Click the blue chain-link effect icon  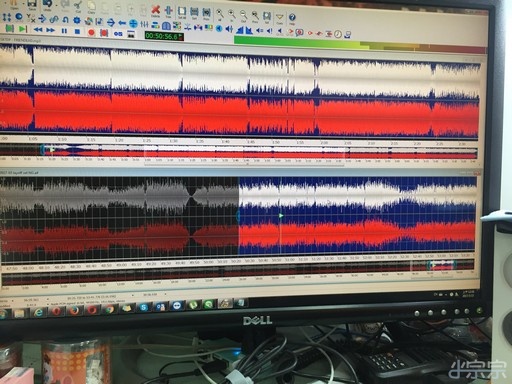pyautogui.click(x=54, y=19)
